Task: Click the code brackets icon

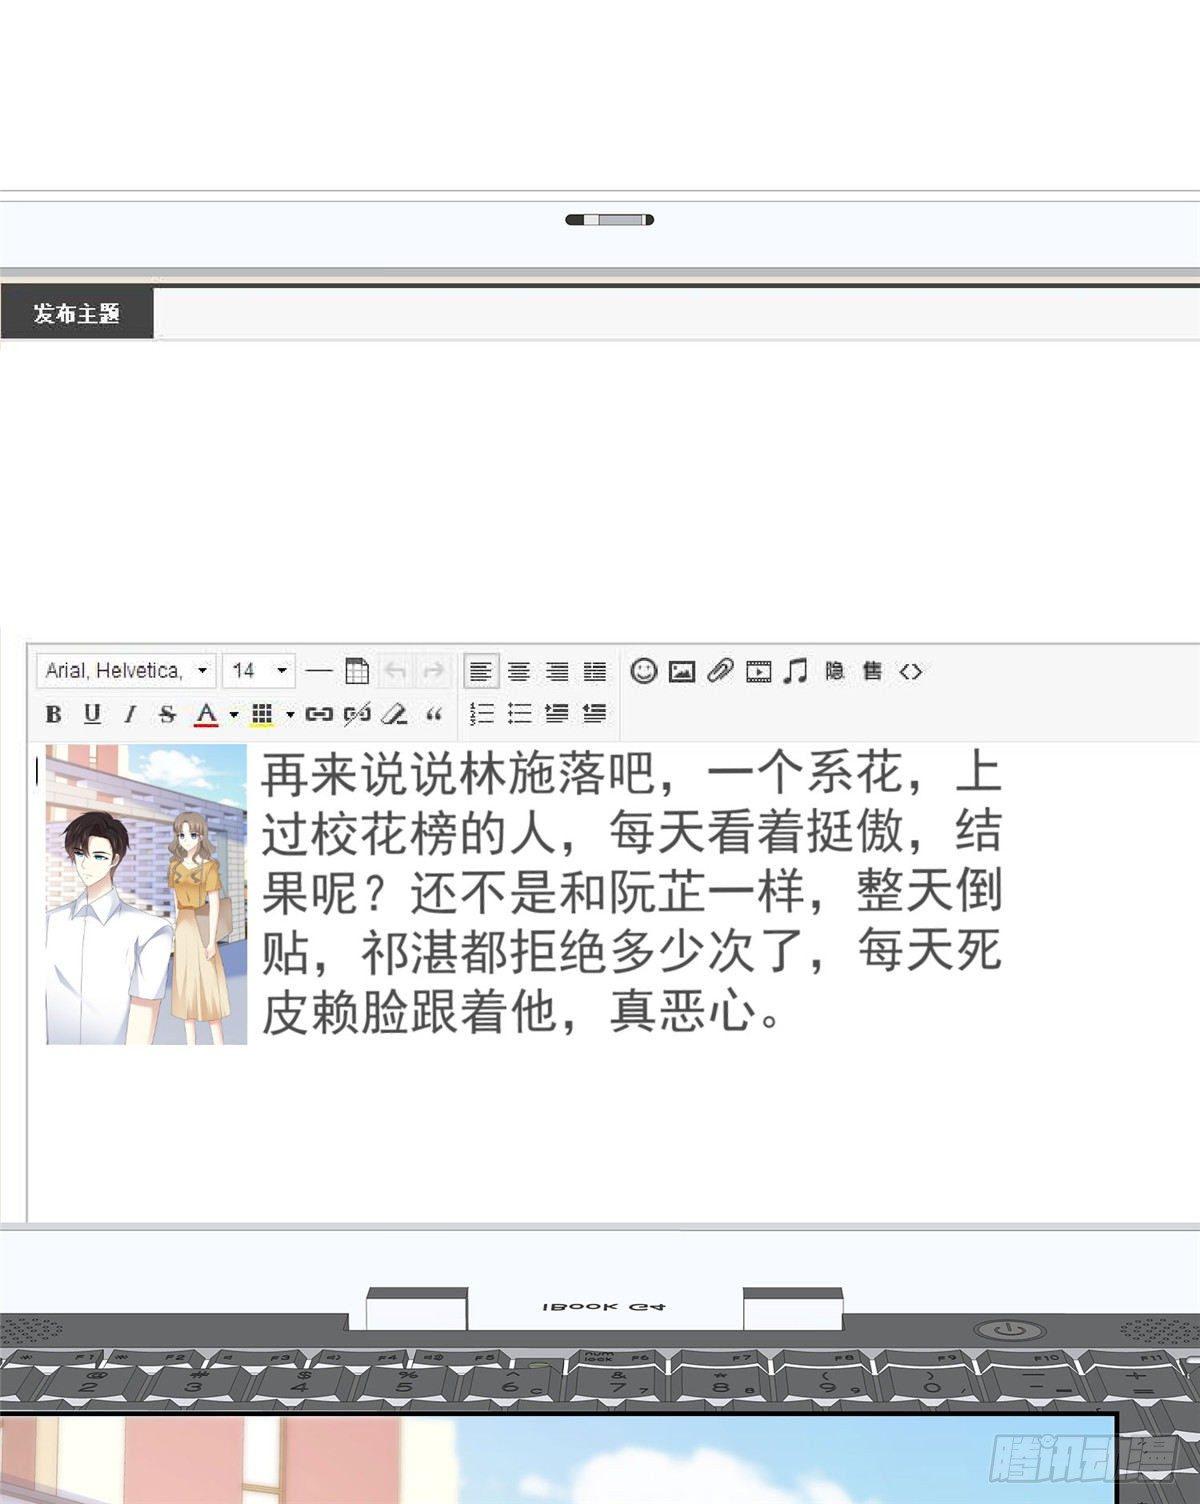Action: [910, 671]
